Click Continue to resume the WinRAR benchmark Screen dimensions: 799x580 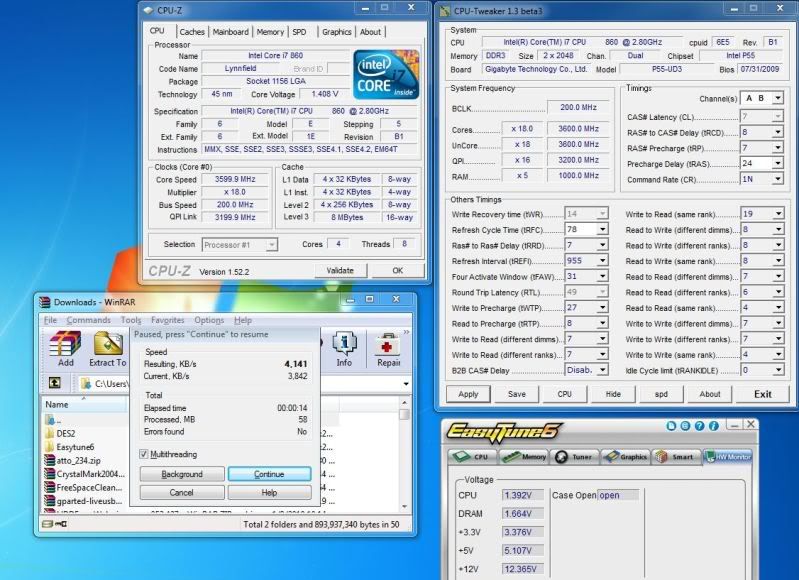point(269,474)
